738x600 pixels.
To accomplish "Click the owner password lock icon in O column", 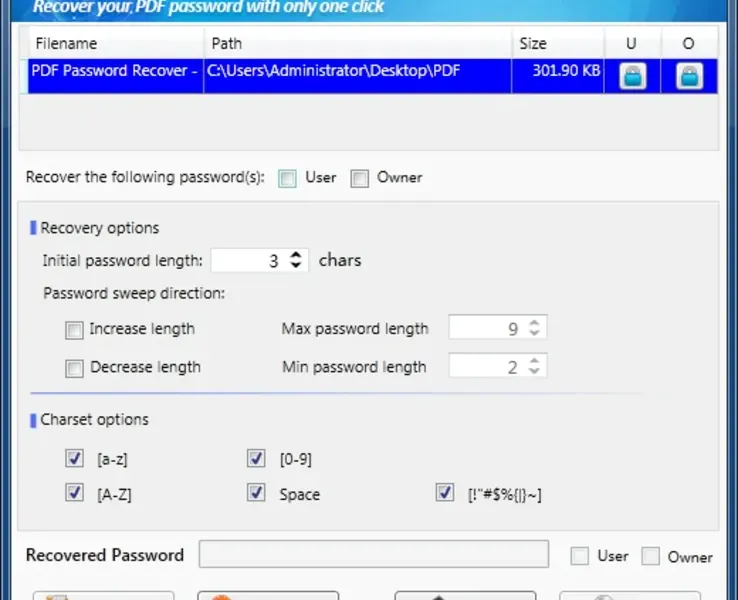I will click(x=690, y=76).
